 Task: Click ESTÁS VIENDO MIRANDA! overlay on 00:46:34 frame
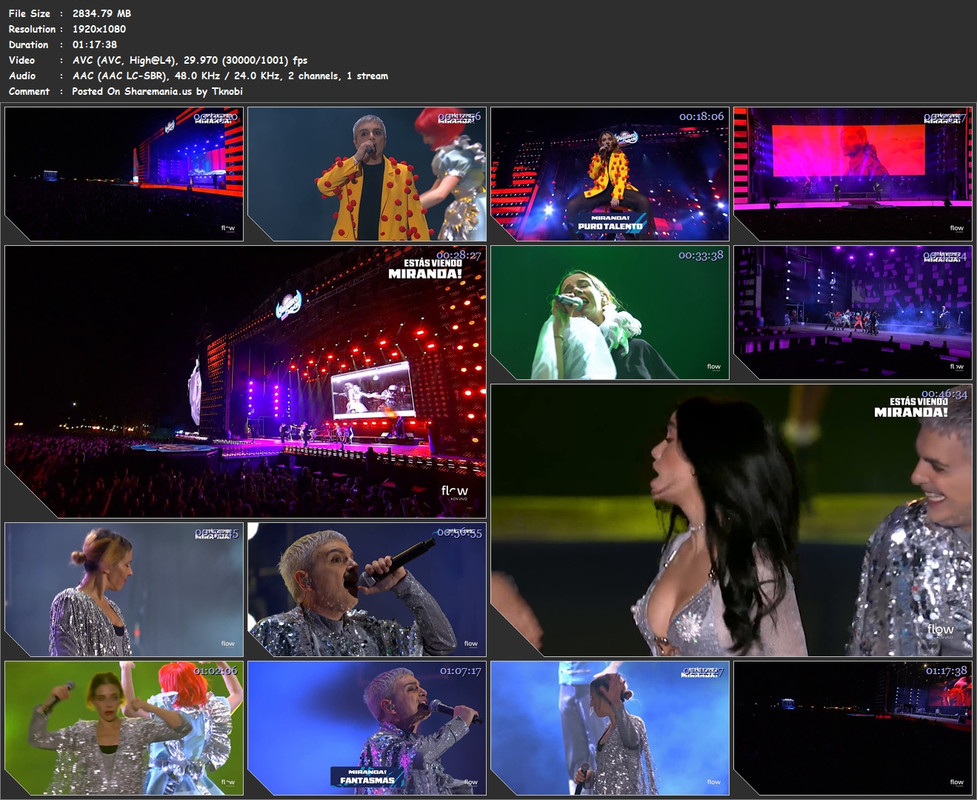(912, 407)
